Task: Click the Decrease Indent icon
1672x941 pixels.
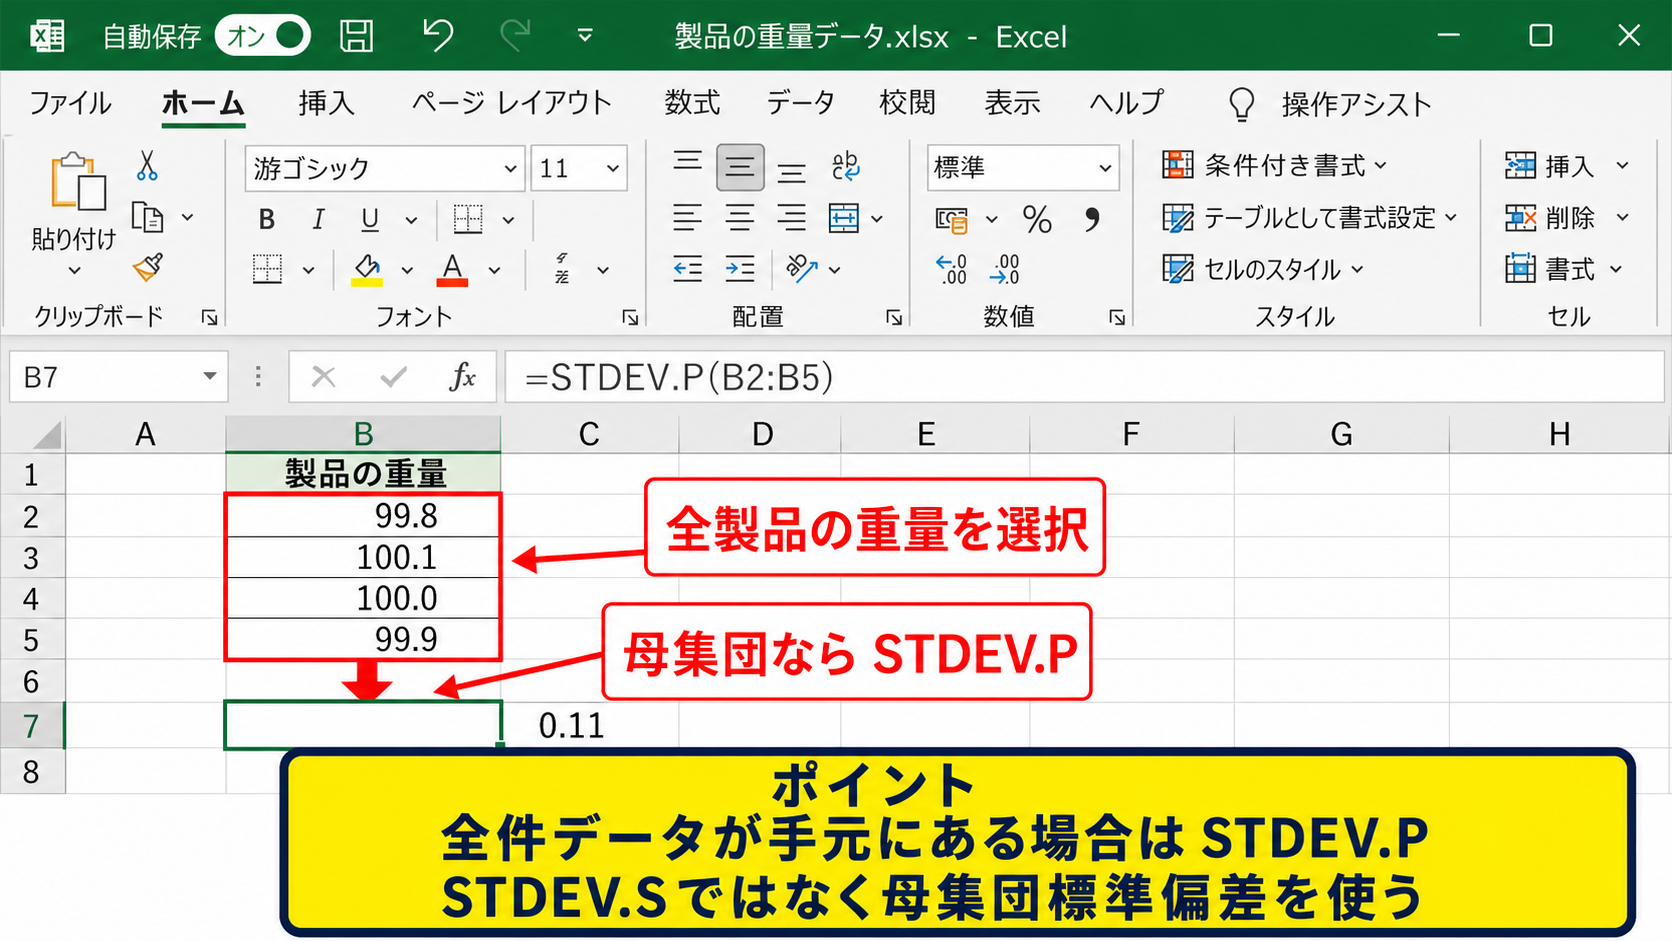Action: point(688,269)
